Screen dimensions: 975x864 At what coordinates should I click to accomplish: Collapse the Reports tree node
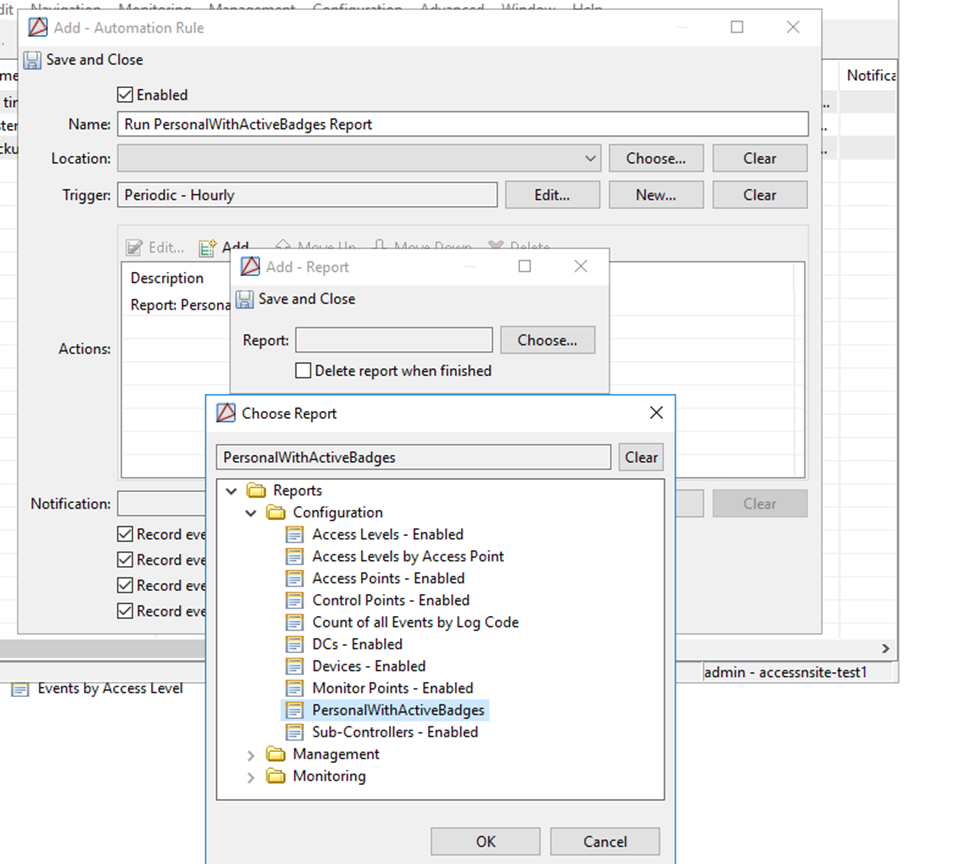231,491
